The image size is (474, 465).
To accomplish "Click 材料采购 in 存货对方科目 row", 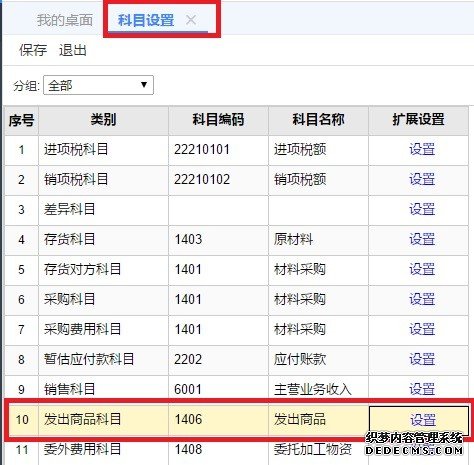I will coord(318,270).
